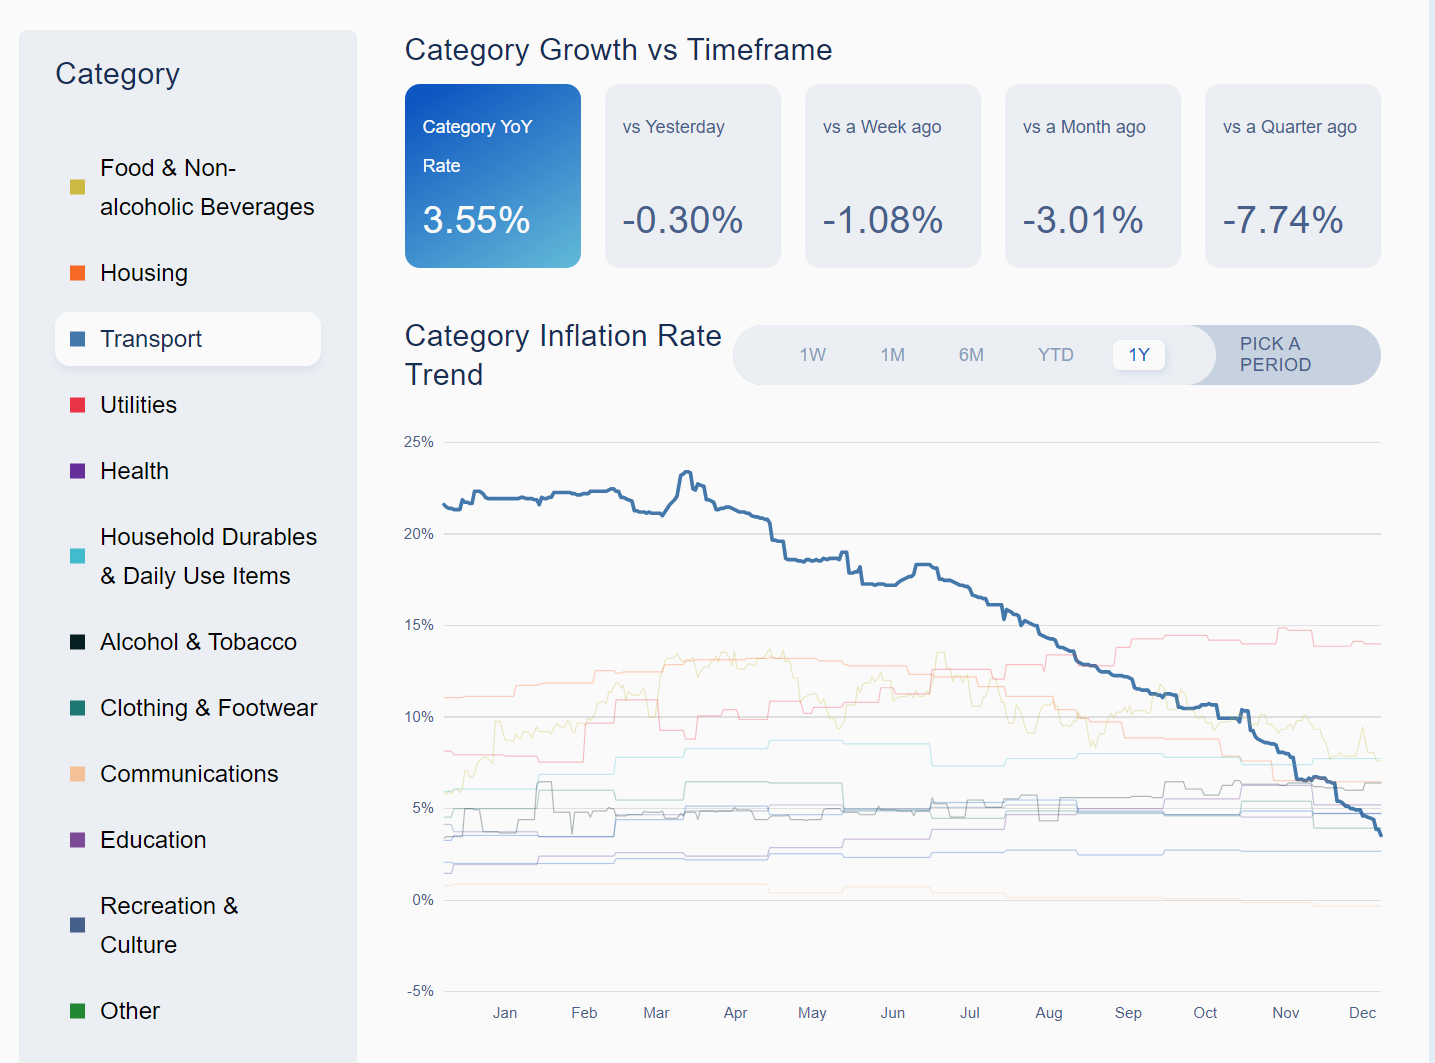Click the purple Health legend square

click(77, 471)
